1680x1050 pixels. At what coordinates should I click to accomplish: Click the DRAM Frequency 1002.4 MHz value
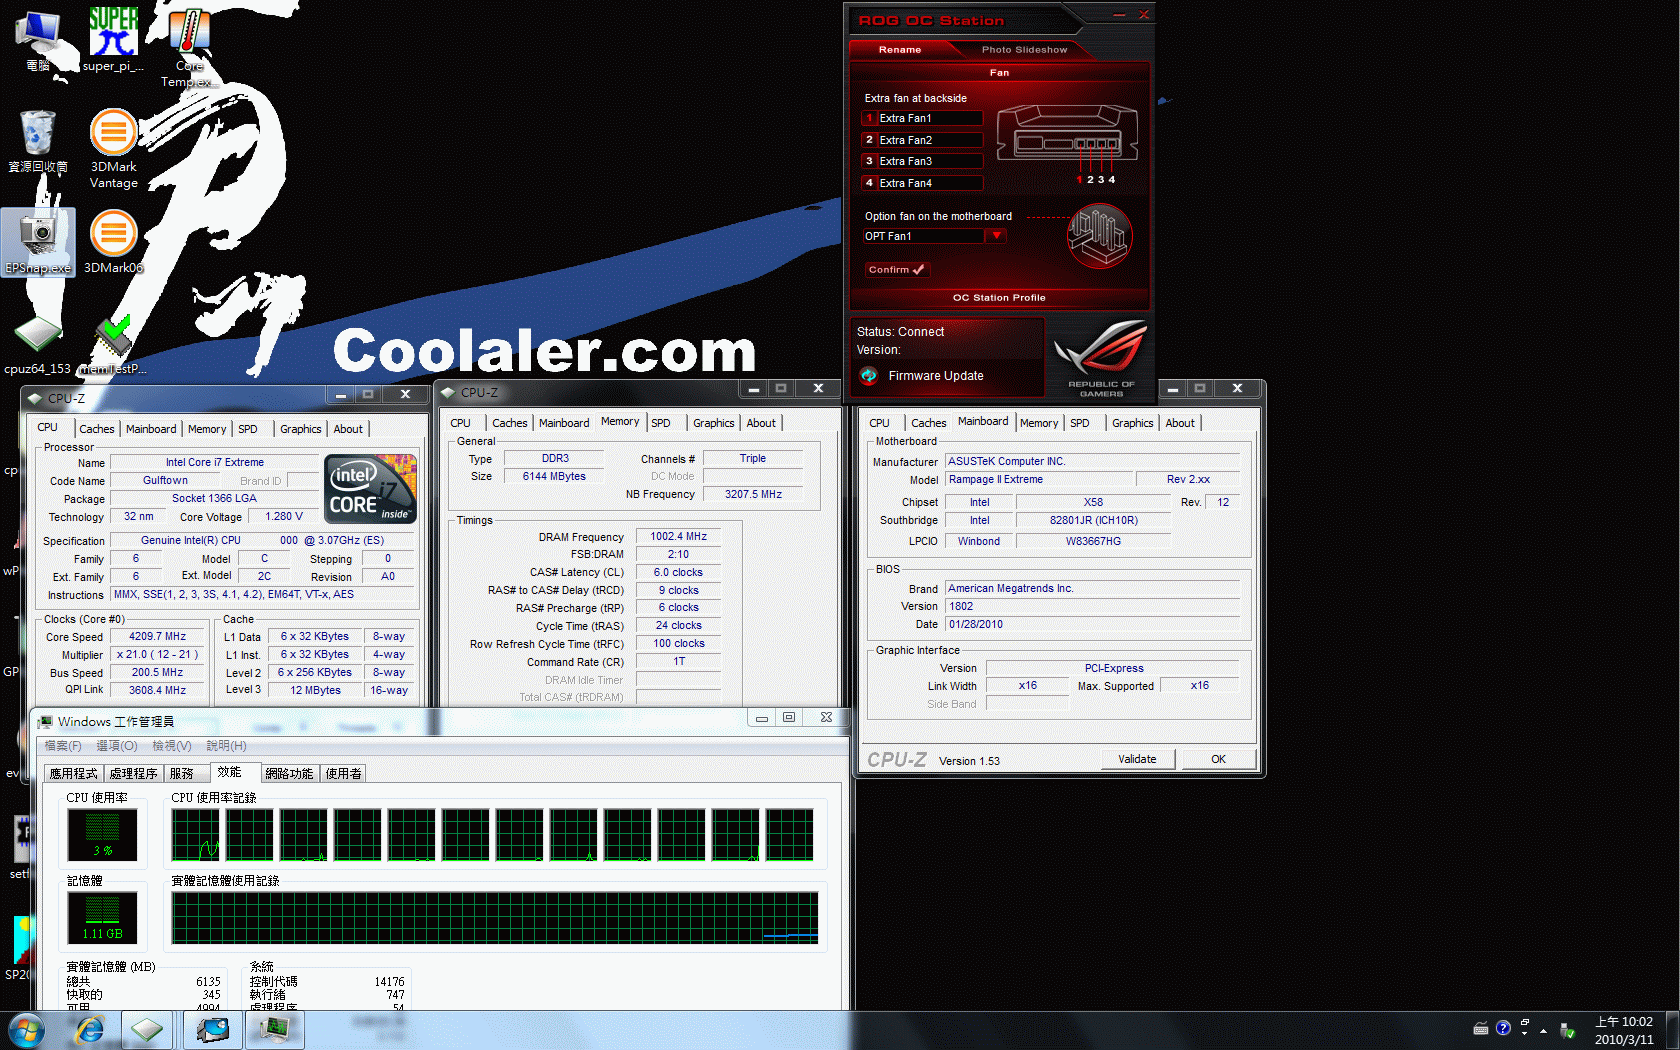click(679, 536)
